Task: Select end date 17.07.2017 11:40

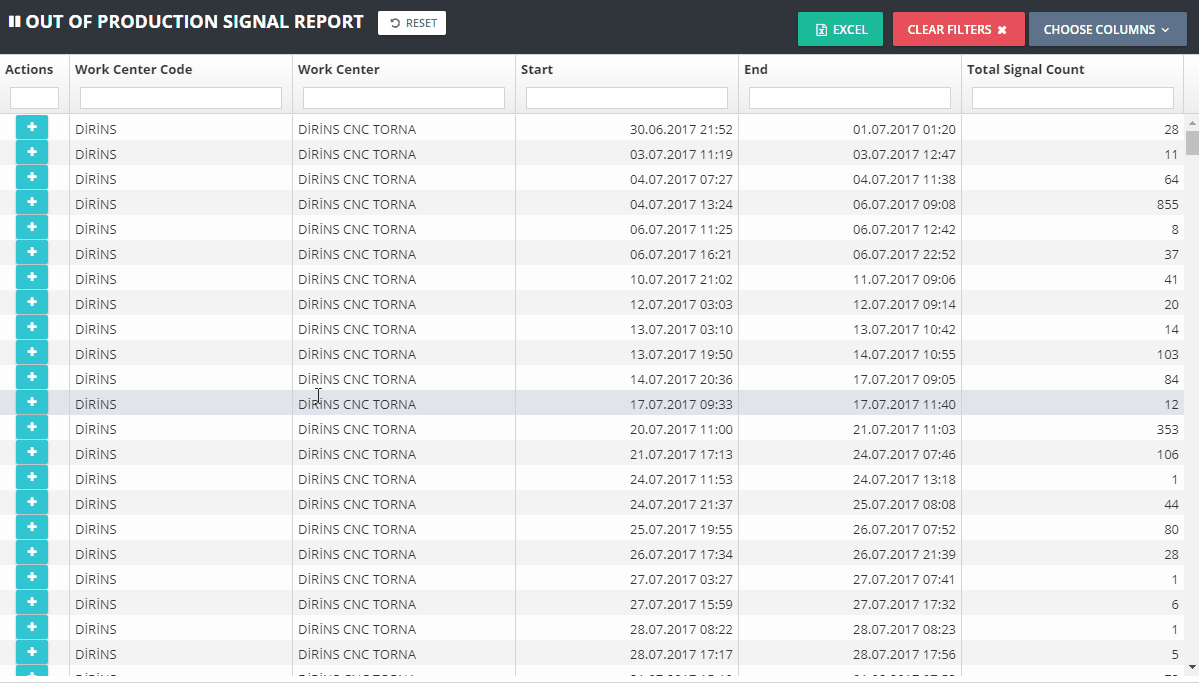Action: pyautogui.click(x=904, y=404)
